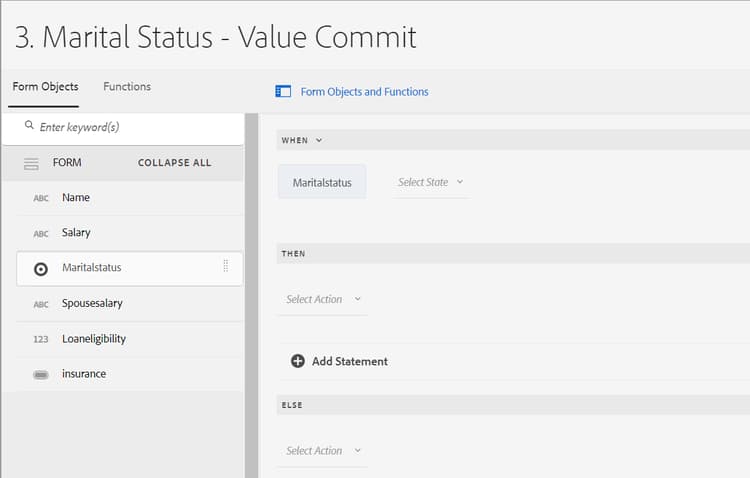Open Select Action dropdown under ELSE
Screen dimensions: 750x478
pos(323,451)
